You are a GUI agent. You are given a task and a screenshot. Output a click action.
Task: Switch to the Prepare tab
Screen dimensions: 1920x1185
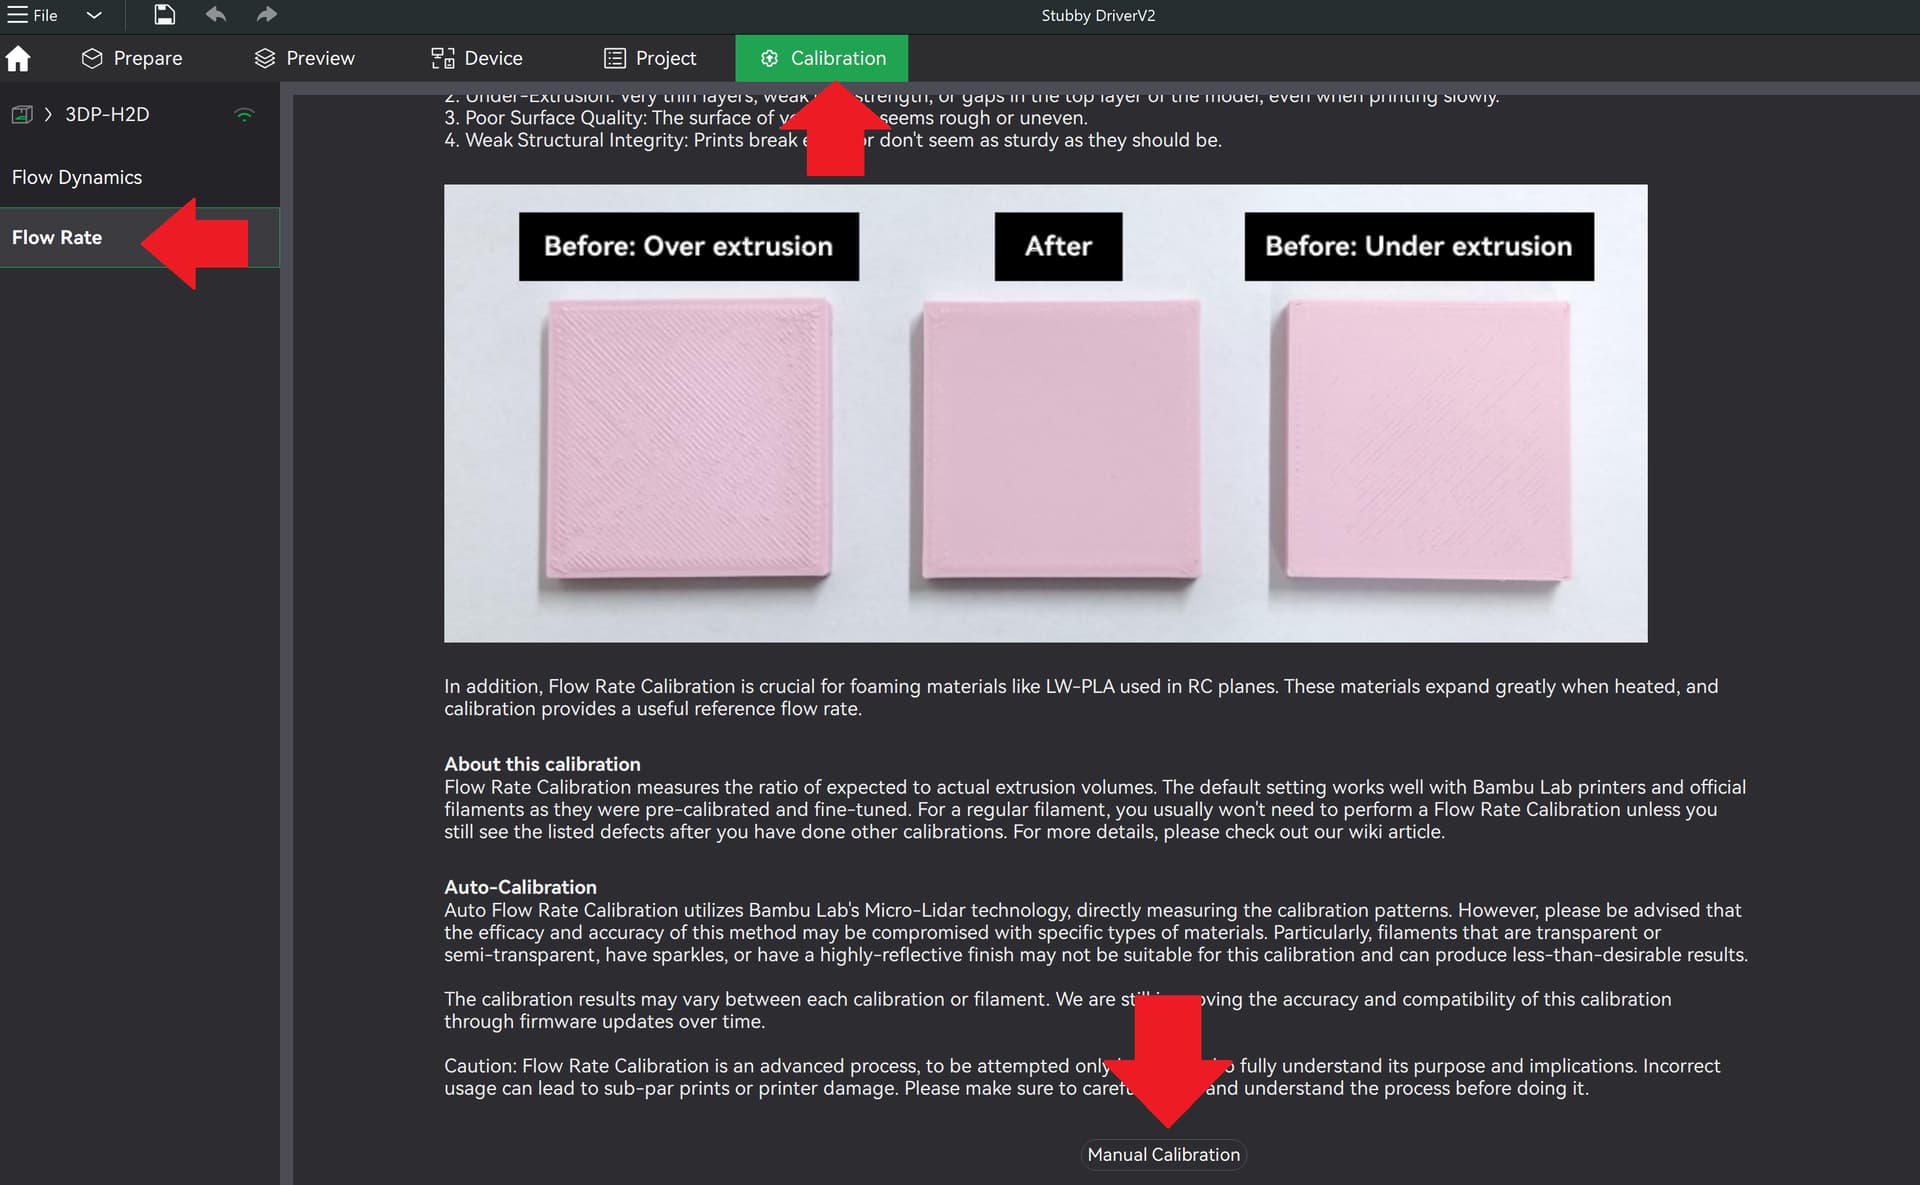[x=132, y=58]
